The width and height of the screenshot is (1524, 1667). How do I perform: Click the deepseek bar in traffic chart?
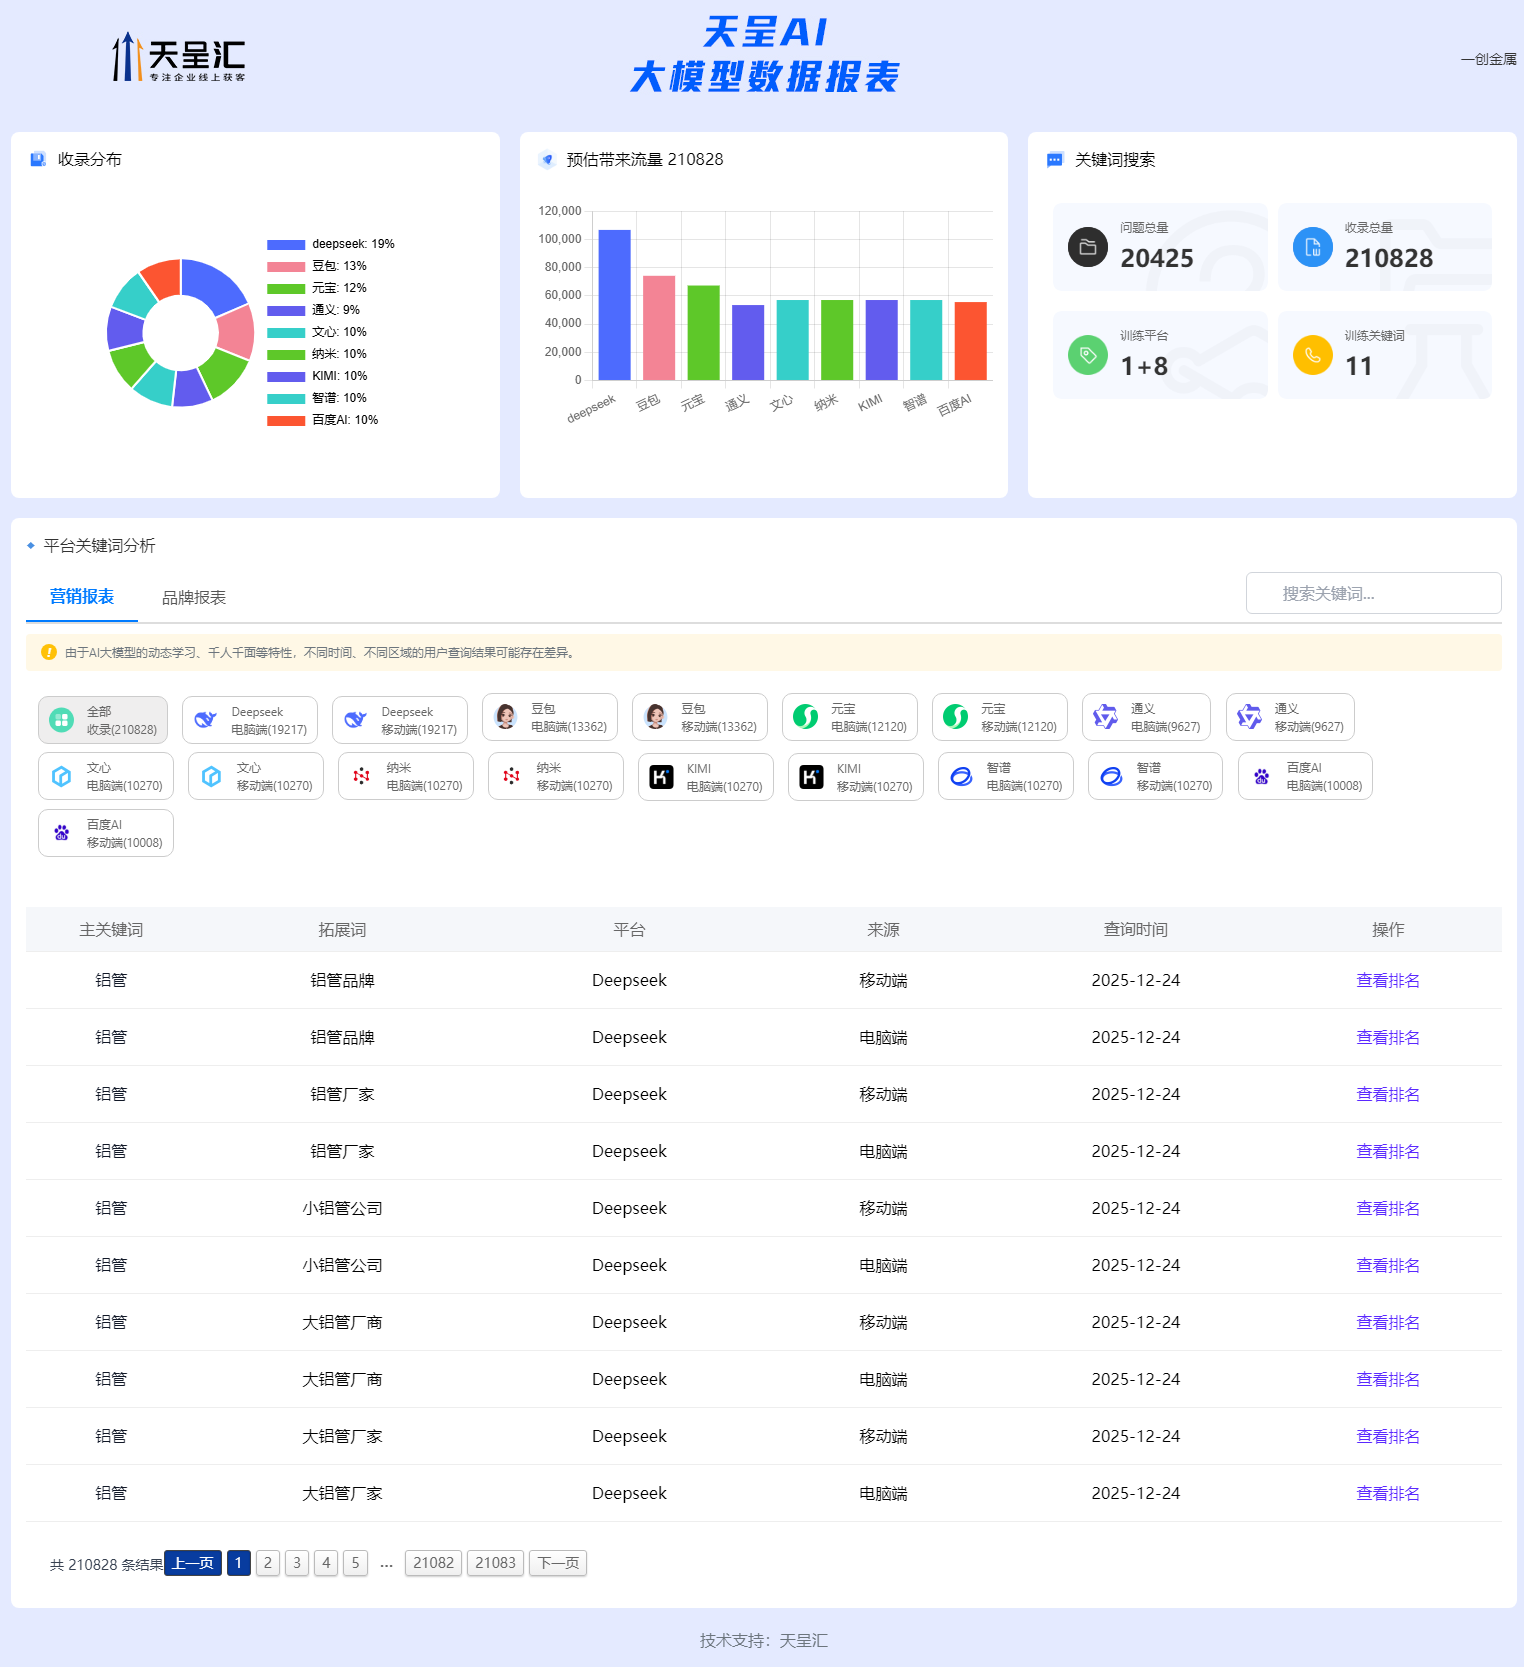(x=614, y=305)
